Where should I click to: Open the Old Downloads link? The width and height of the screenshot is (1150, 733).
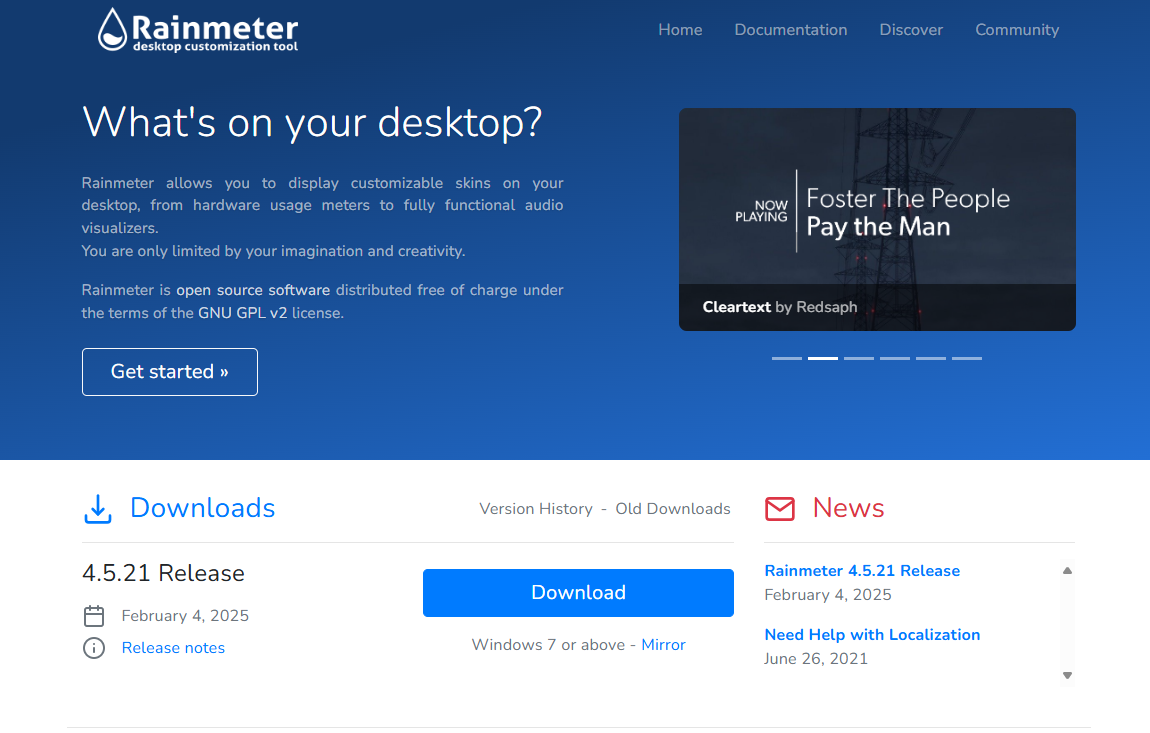[x=673, y=509]
